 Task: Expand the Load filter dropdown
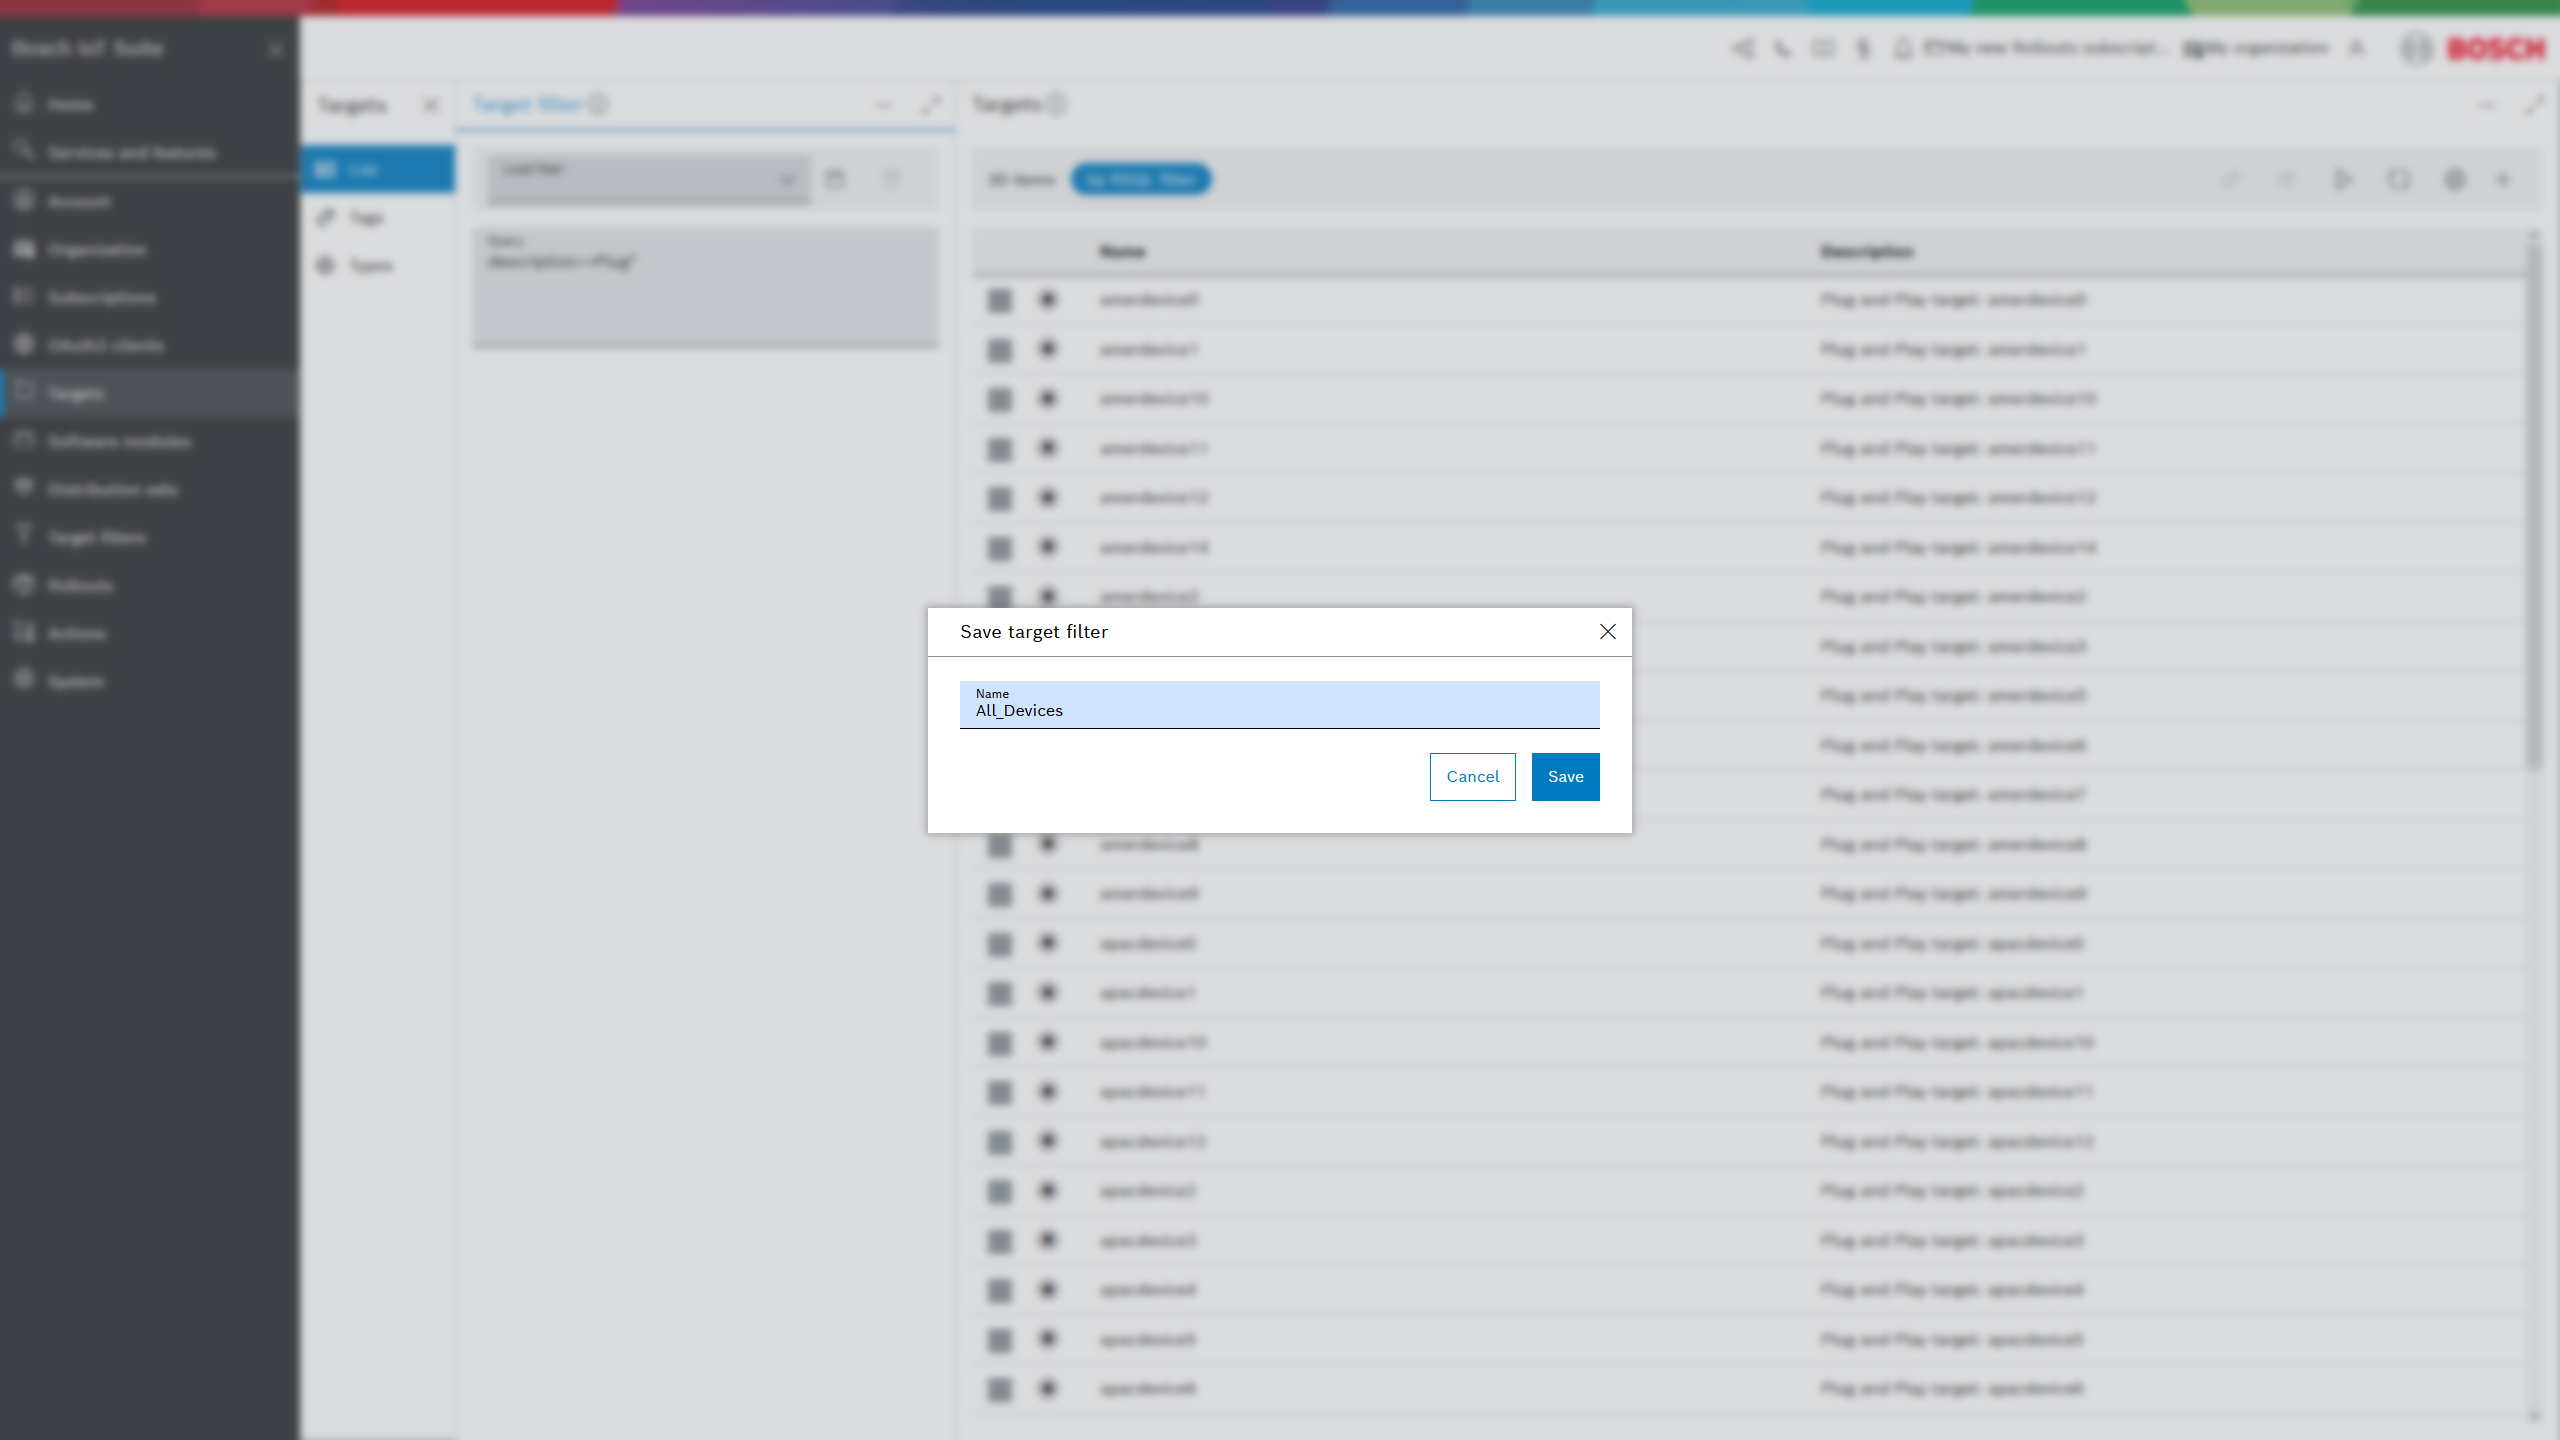click(x=648, y=180)
